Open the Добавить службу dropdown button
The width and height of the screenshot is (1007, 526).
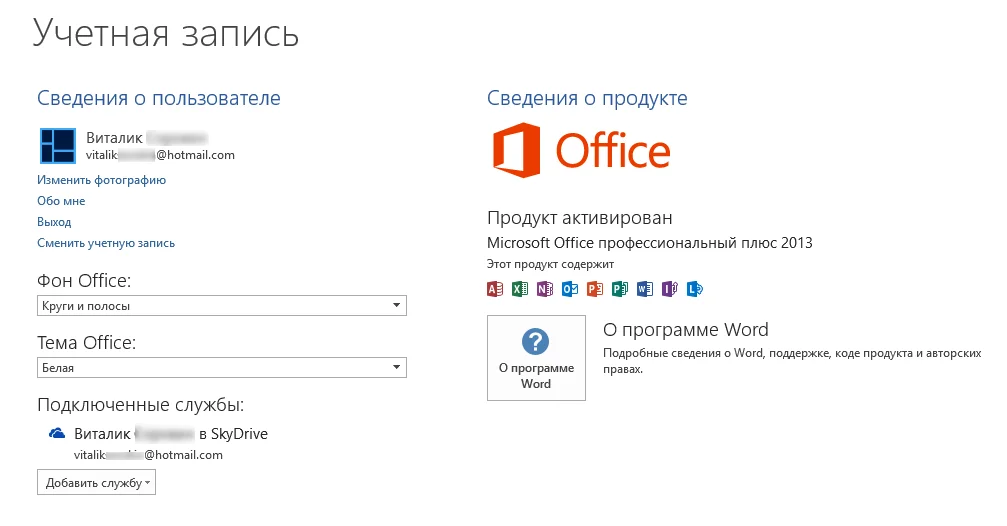97,483
